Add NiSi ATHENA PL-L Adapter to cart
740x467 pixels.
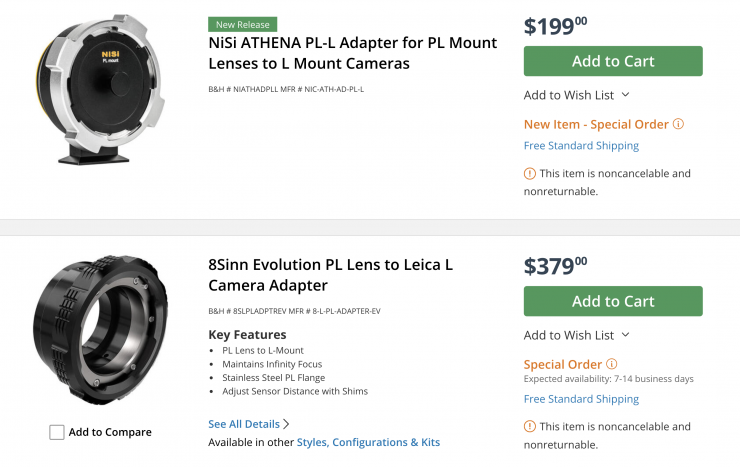[x=613, y=61]
